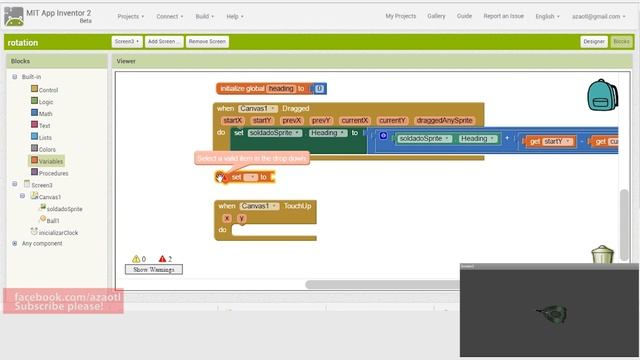The image size is (640, 360).
Task: Open the Guide link
Action: pyautogui.click(x=464, y=16)
